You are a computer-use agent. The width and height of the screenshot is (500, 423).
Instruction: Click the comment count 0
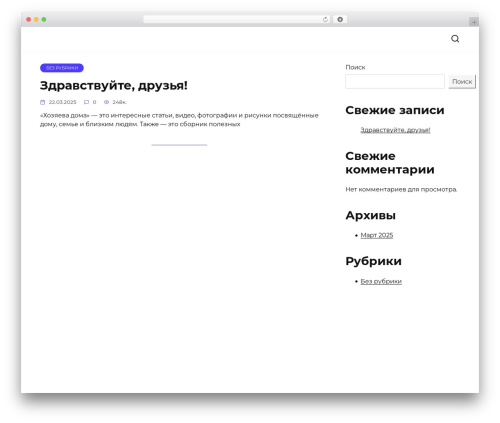94,102
